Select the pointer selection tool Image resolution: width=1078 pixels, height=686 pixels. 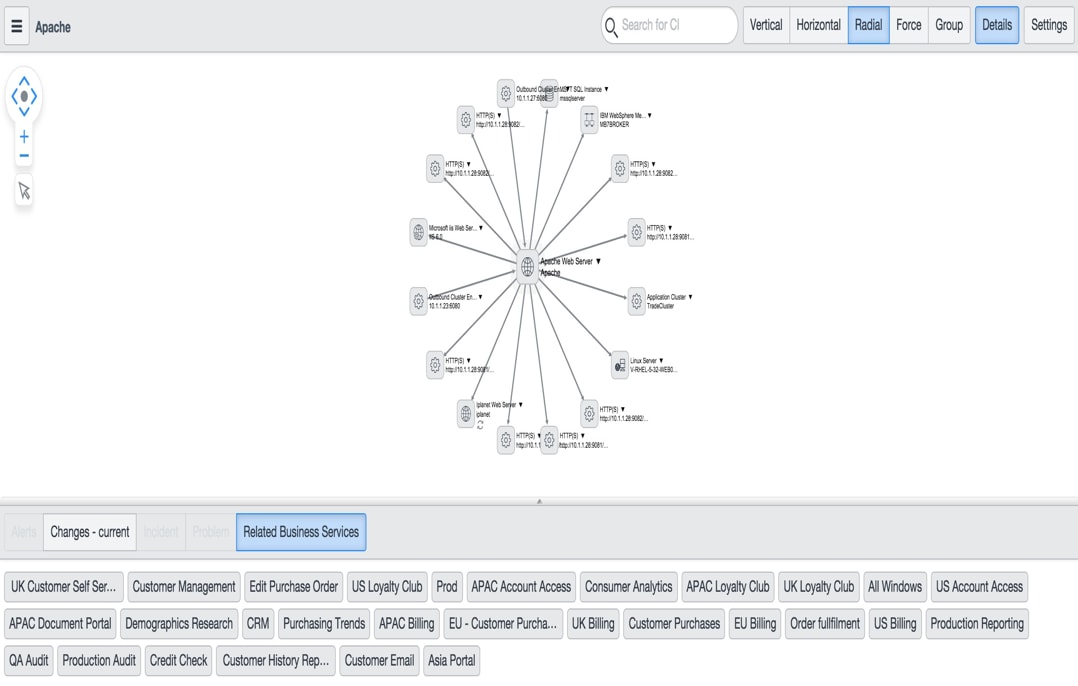(24, 190)
